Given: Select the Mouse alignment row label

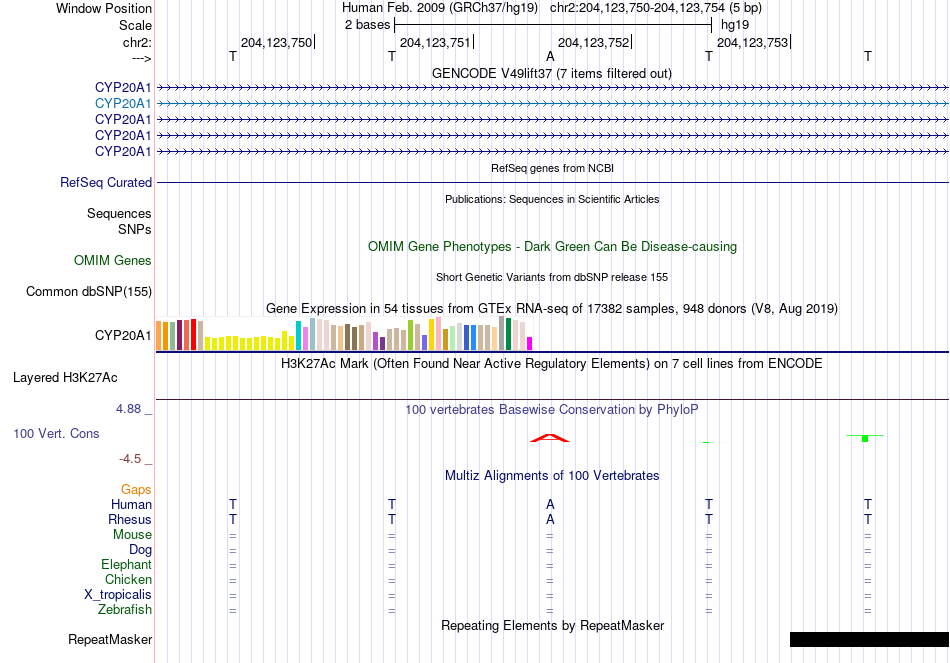Looking at the screenshot, I should click(132, 535).
